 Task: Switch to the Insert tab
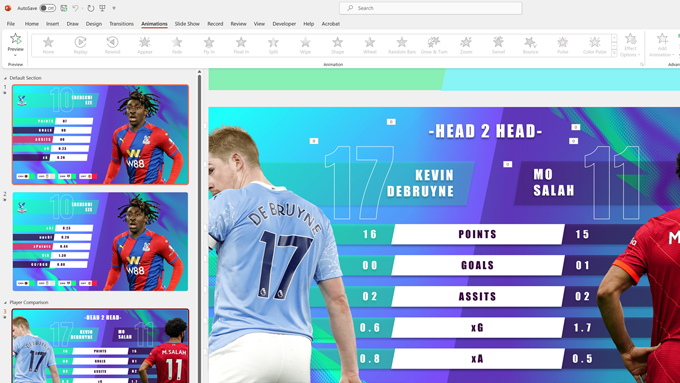click(x=52, y=24)
